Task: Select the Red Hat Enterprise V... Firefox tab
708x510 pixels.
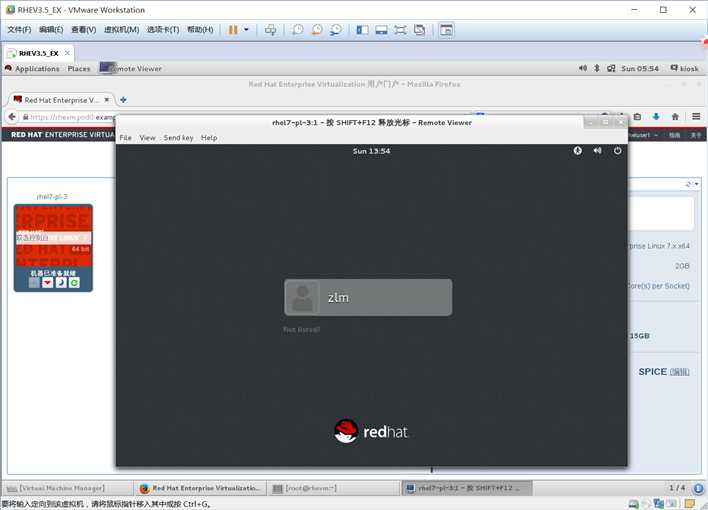Action: [61, 100]
